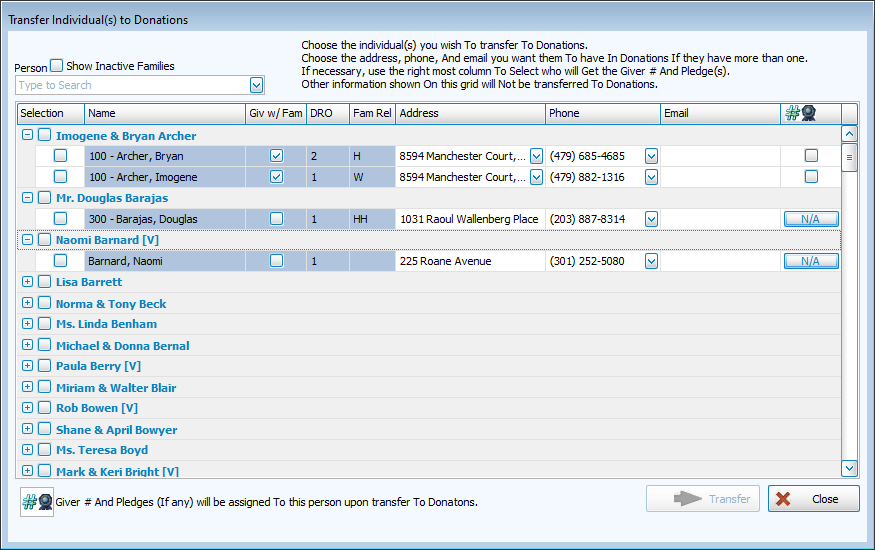Check selection box for Archer, Bryan
Screen dimensions: 875x550
coord(61,156)
